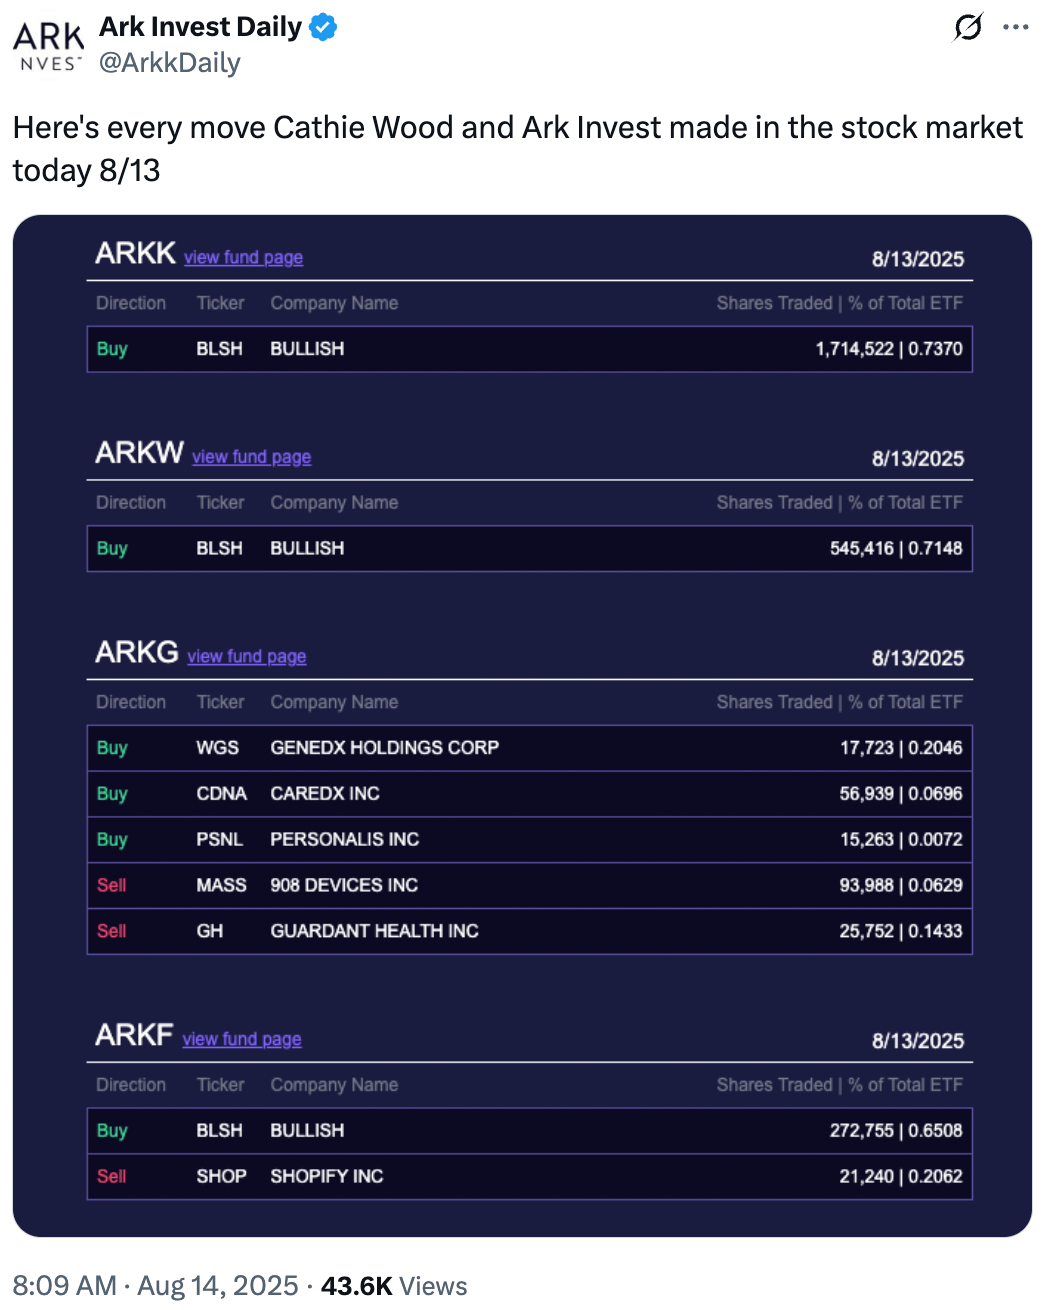Click the value 15,263 | 0.0072
This screenshot has width=1046, height=1310.
[901, 840]
